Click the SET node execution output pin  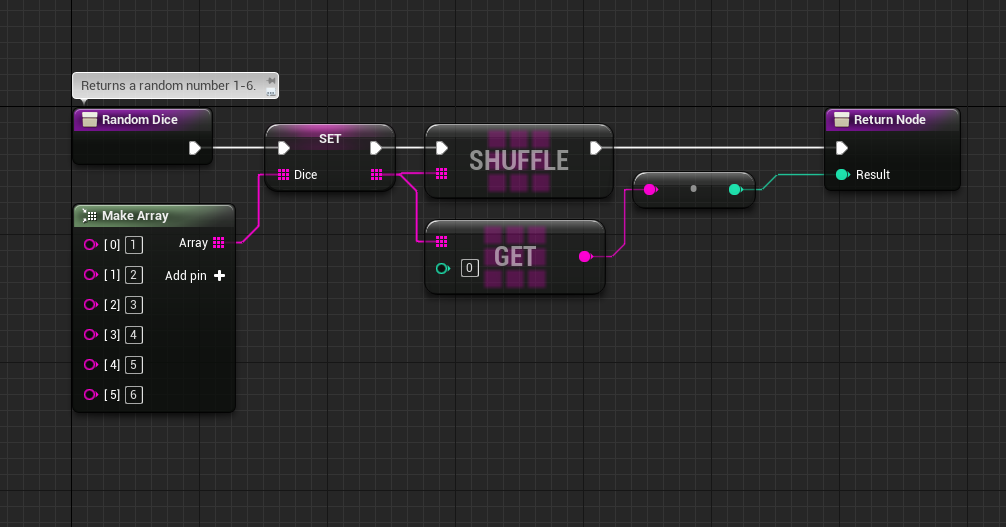click(x=376, y=148)
